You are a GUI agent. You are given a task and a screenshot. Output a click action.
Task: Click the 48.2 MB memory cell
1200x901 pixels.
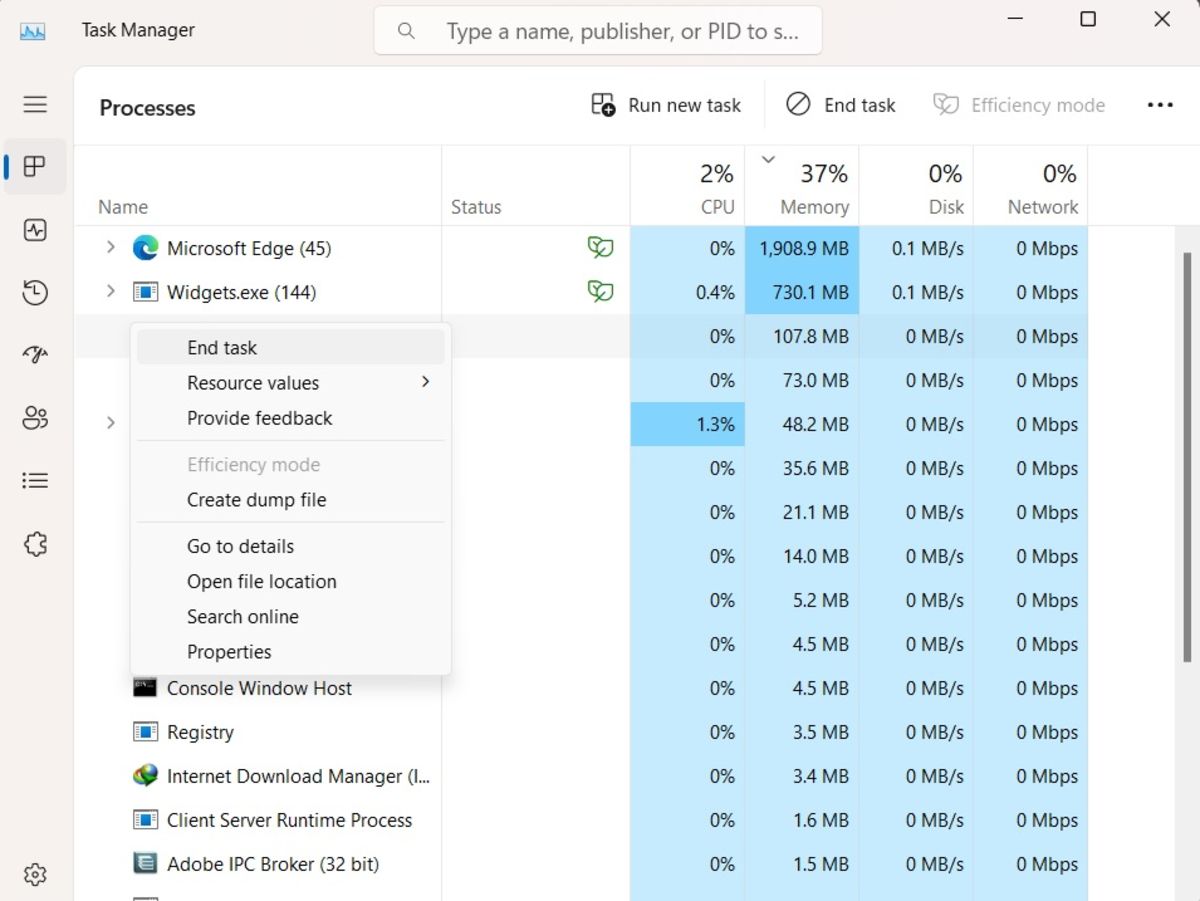point(801,424)
